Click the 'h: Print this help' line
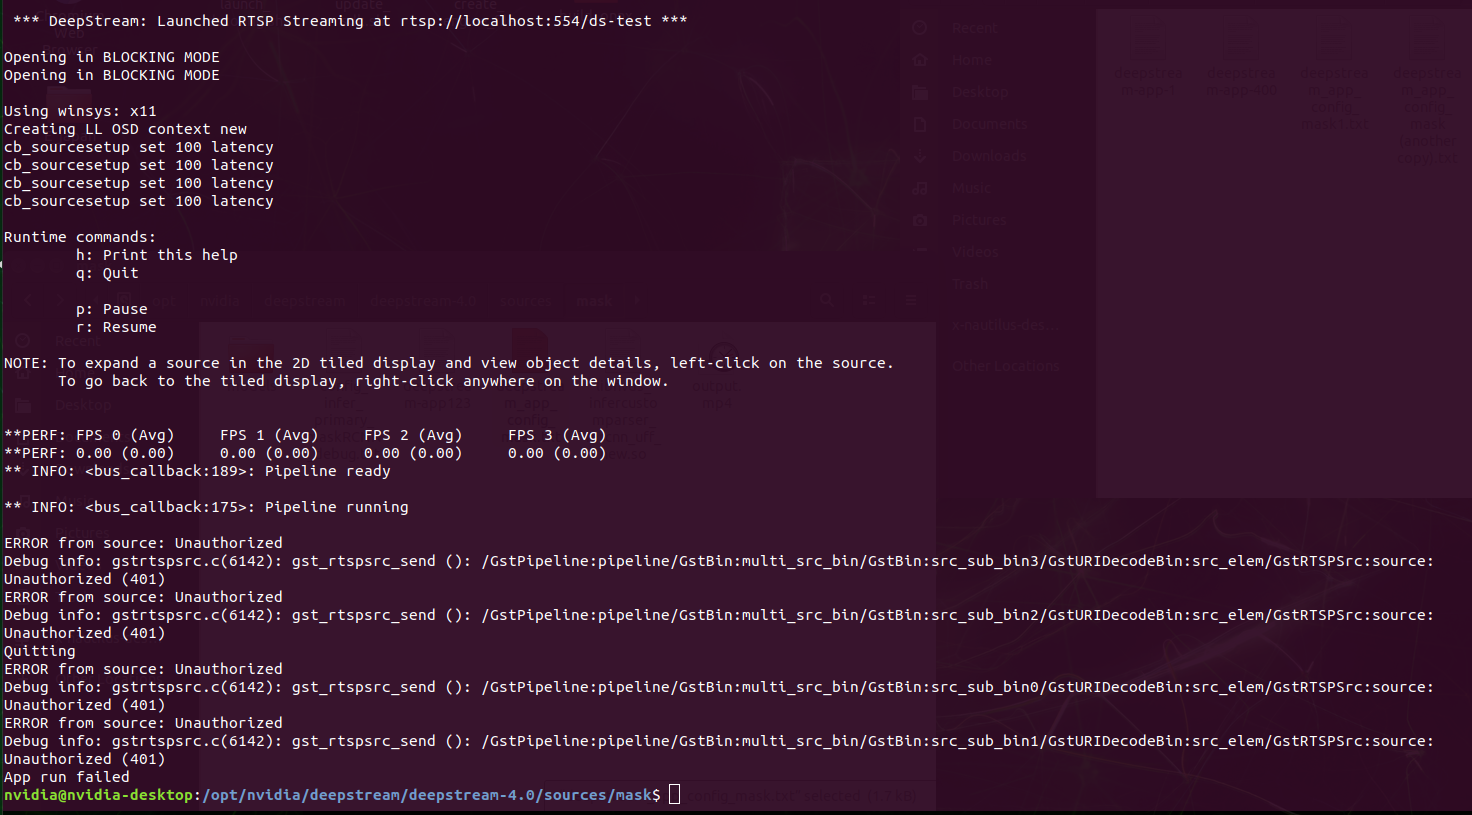 pyautogui.click(x=157, y=255)
